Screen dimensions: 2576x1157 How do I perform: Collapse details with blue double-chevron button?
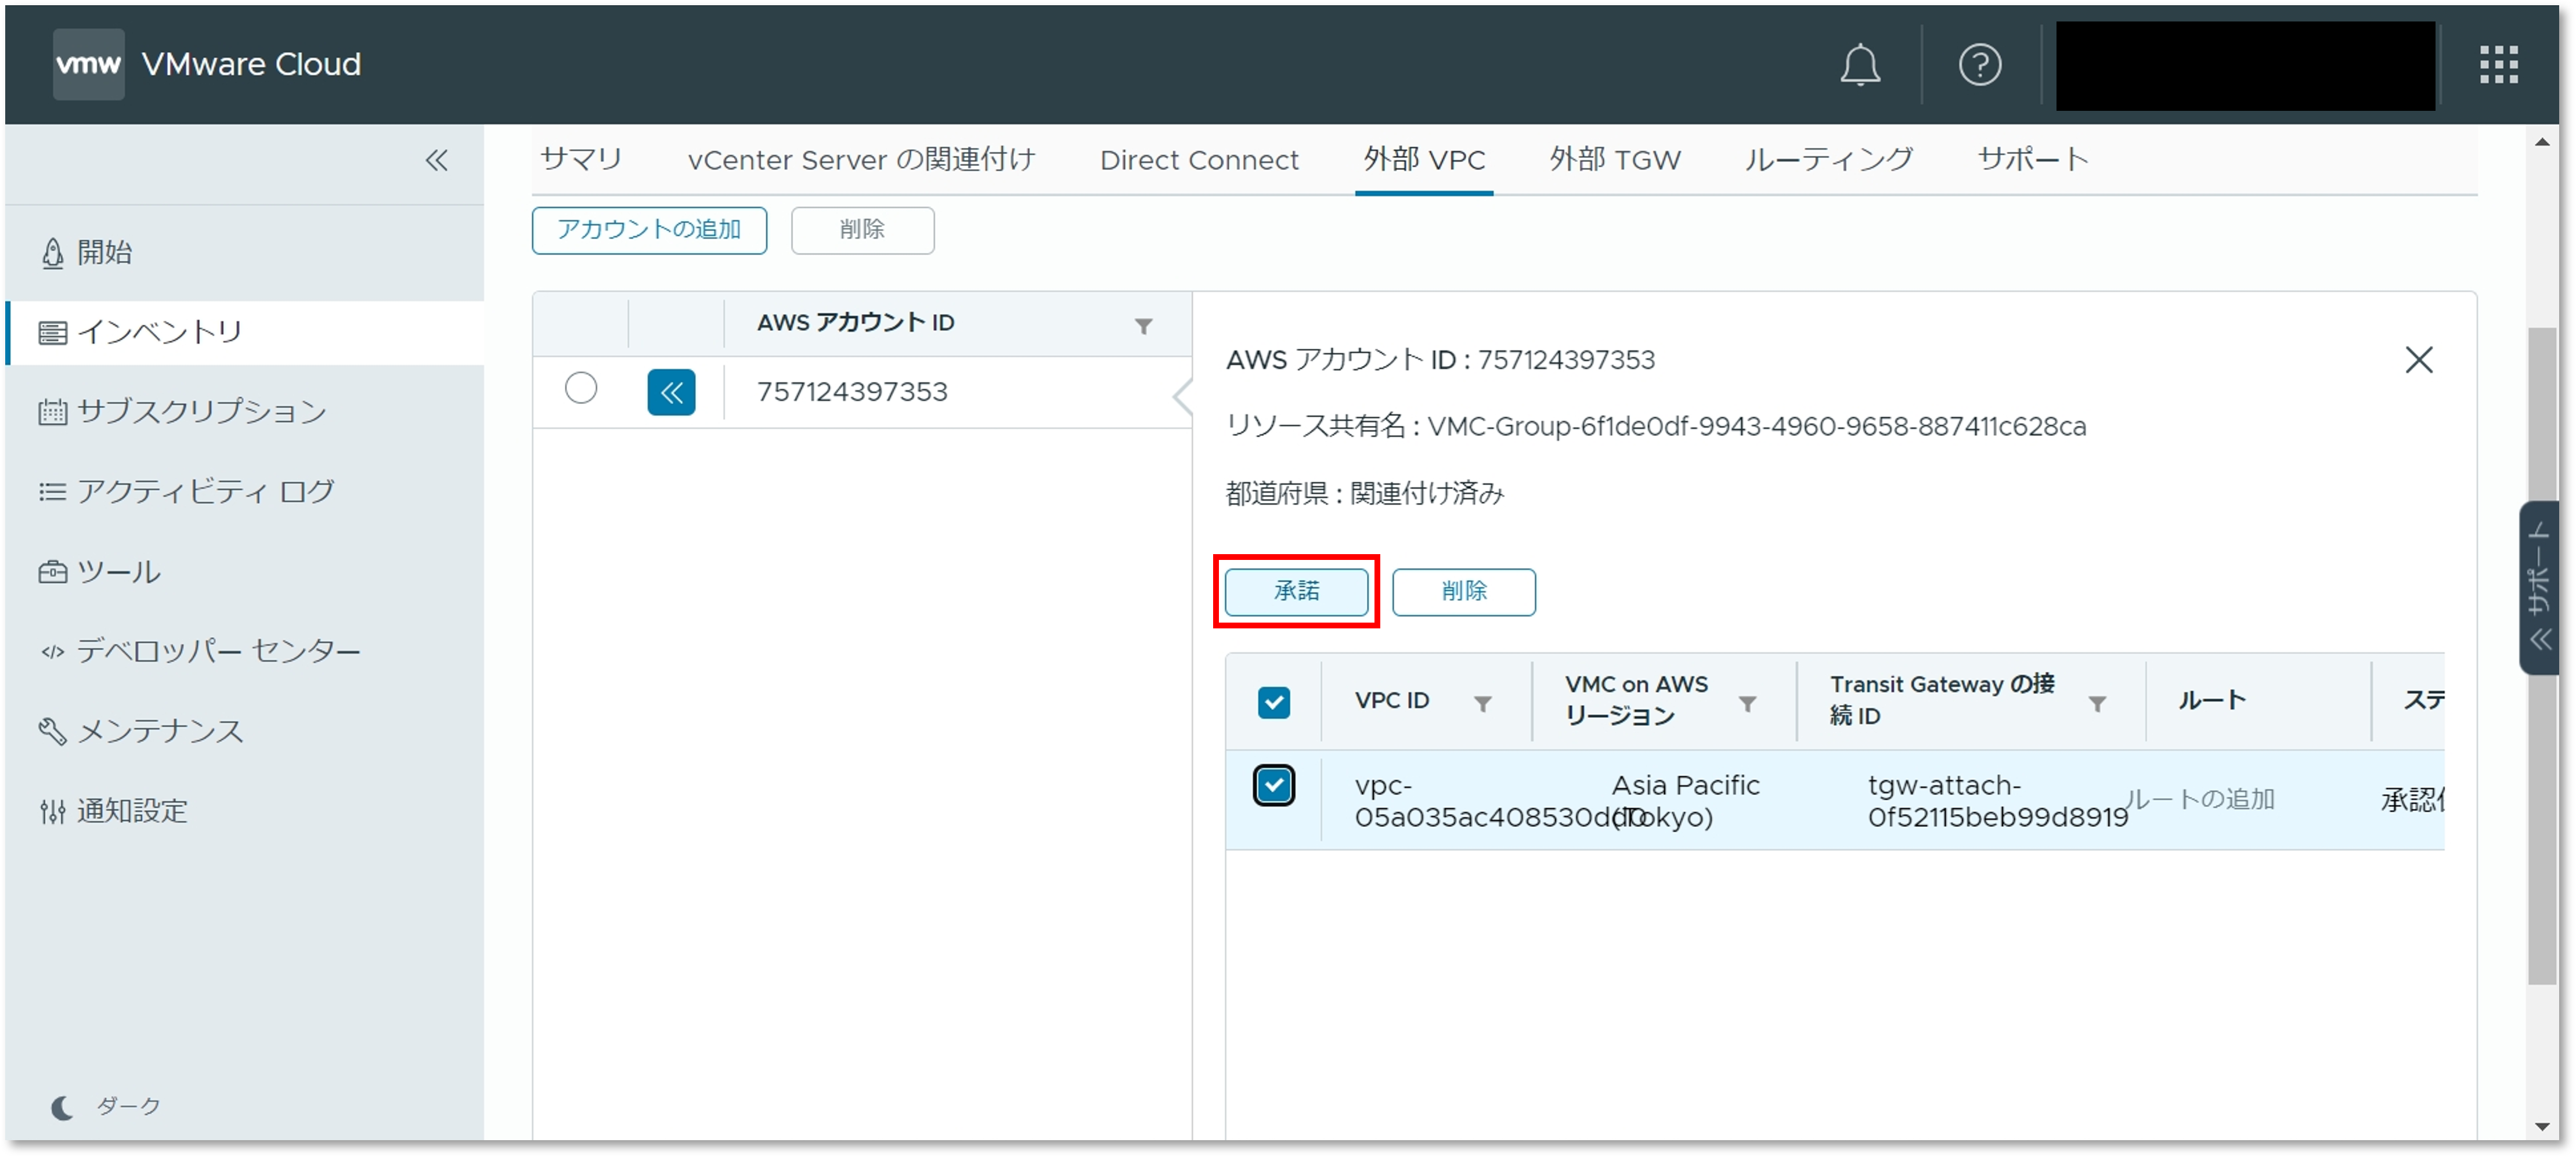click(671, 393)
